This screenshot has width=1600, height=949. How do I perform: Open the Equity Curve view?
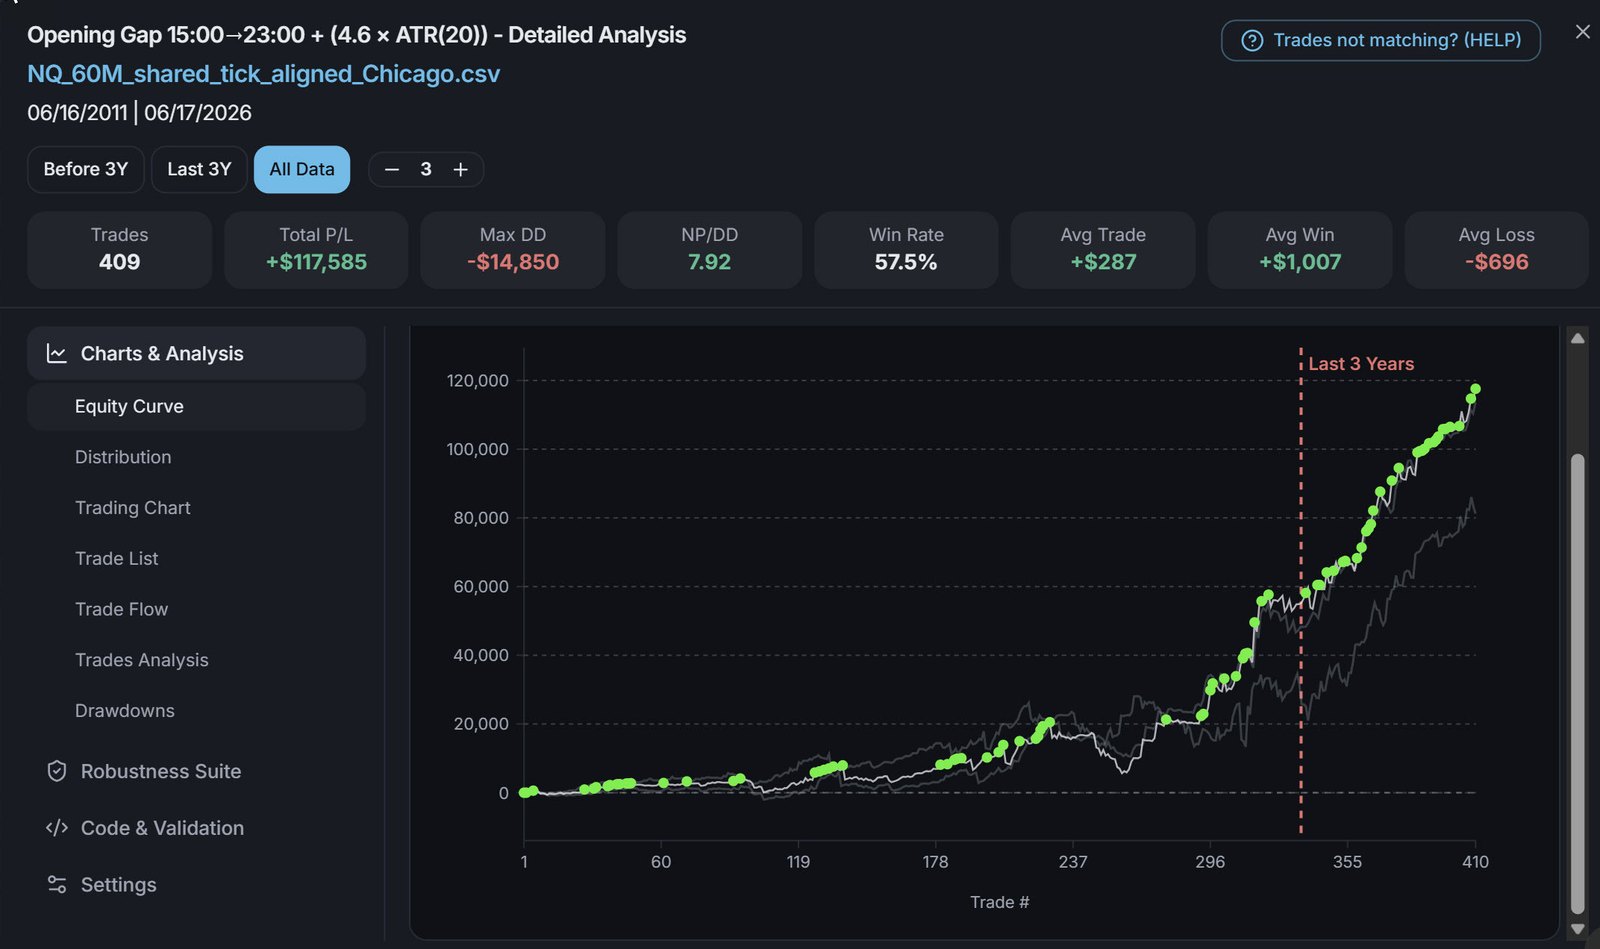[x=196, y=406]
